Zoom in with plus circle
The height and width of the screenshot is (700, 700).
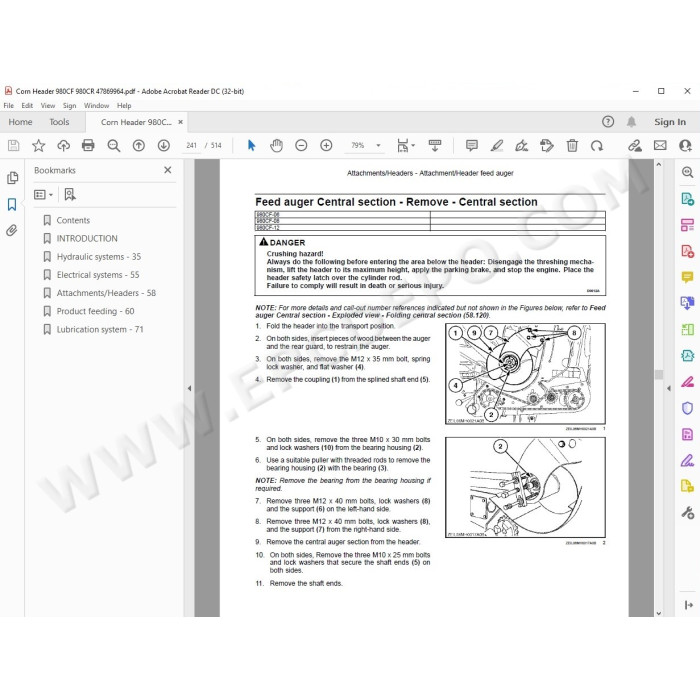coord(326,145)
